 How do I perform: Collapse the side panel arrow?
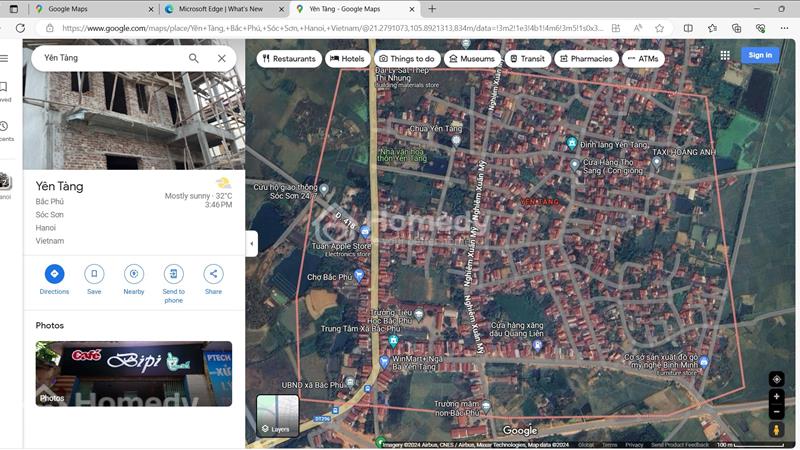pyautogui.click(x=252, y=243)
